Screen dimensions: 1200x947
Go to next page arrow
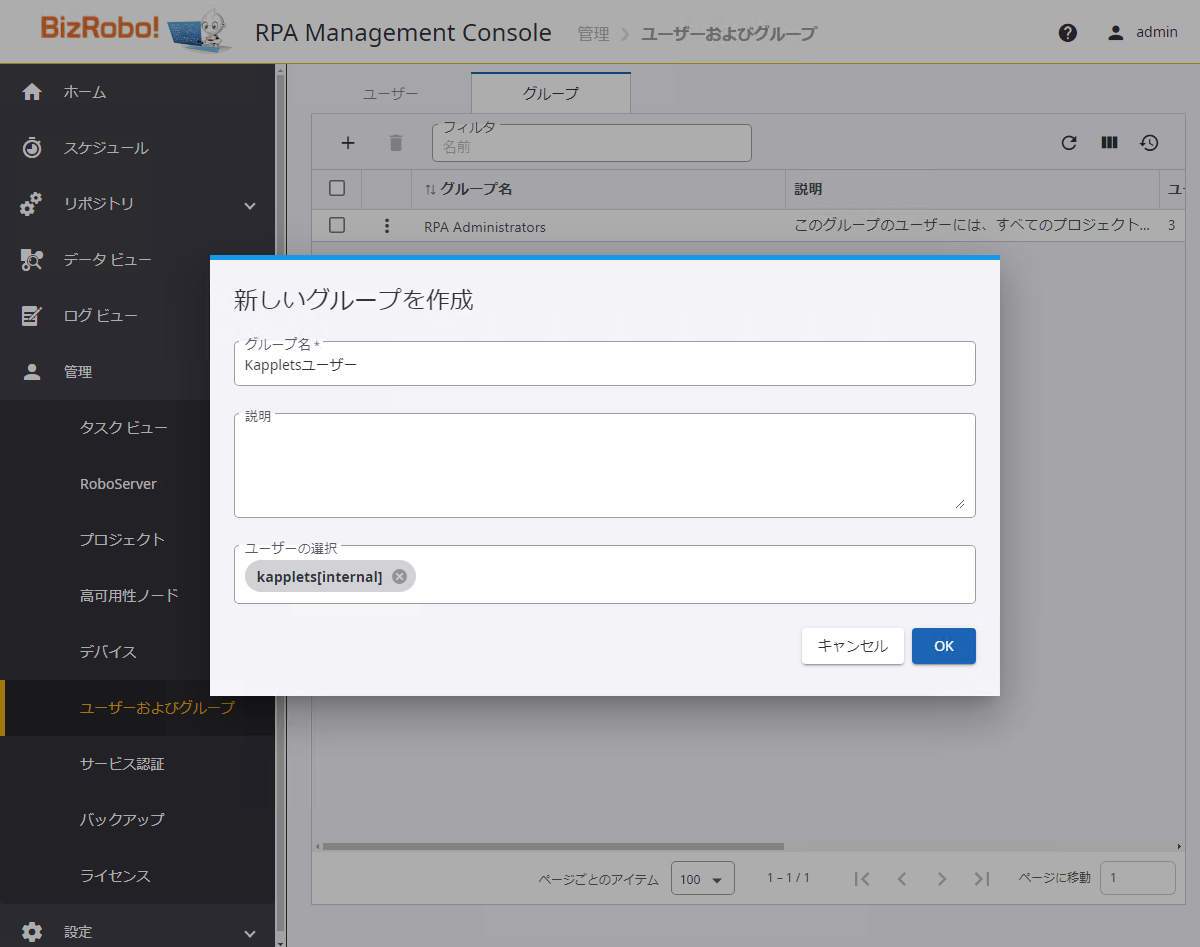tap(942, 879)
